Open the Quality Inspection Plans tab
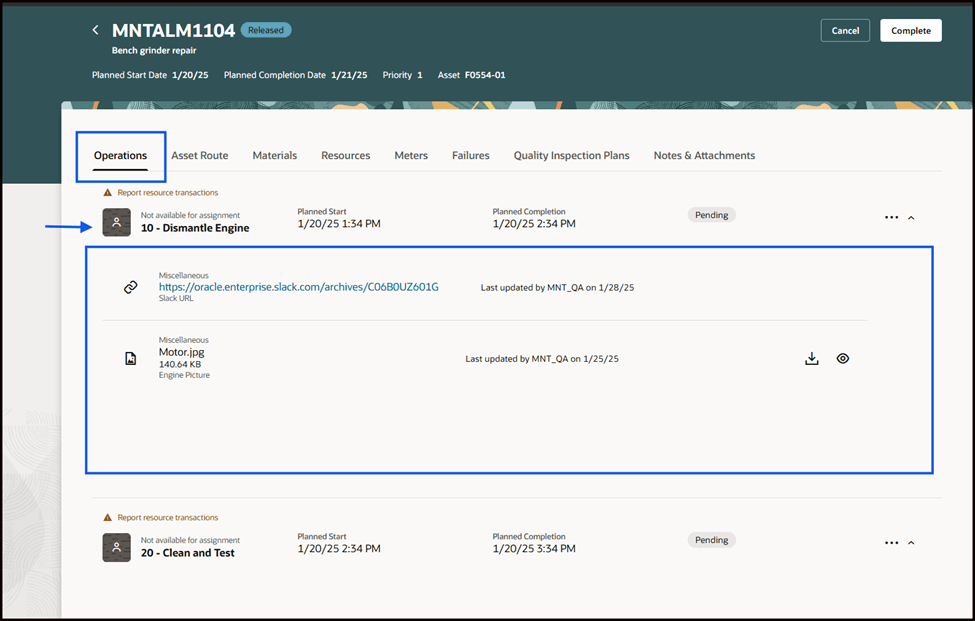The height and width of the screenshot is (621, 975). tap(571, 155)
